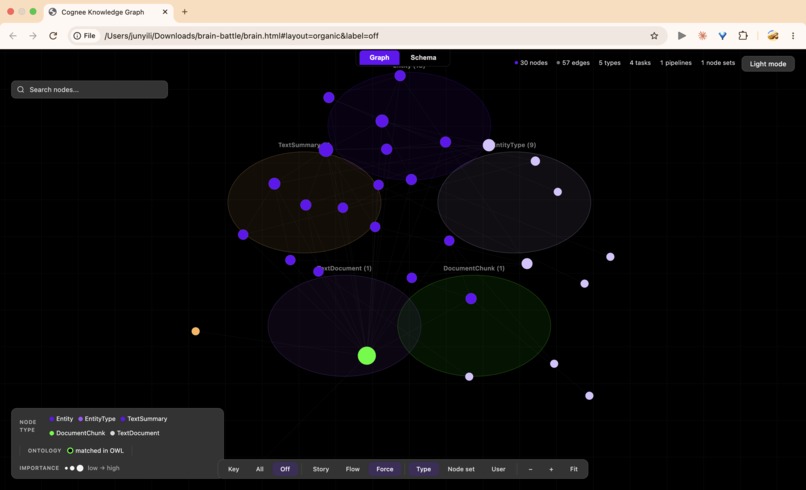Click the 1 pipelines stat
Viewport: 806px width, 490px height.
(x=675, y=63)
